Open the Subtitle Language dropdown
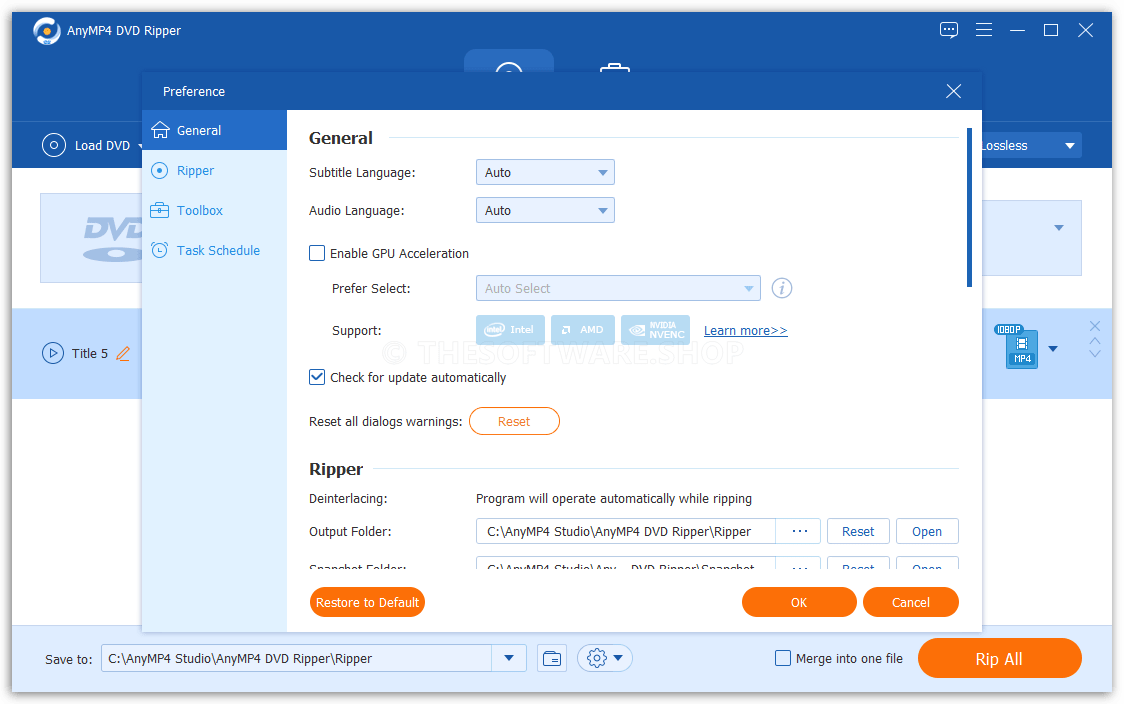Image resolution: width=1124 pixels, height=704 pixels. (545, 172)
